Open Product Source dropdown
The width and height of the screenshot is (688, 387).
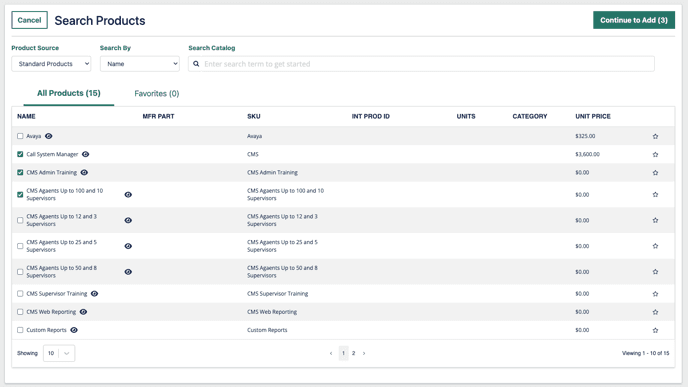click(x=51, y=64)
